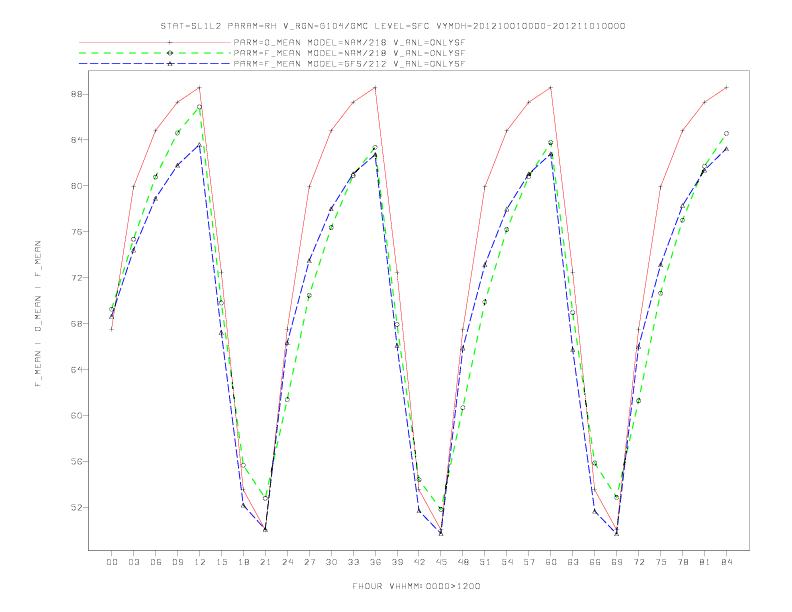Screen dimensions: 792x612
Task: Click the x-axis tick label 48
Action: pos(463,562)
